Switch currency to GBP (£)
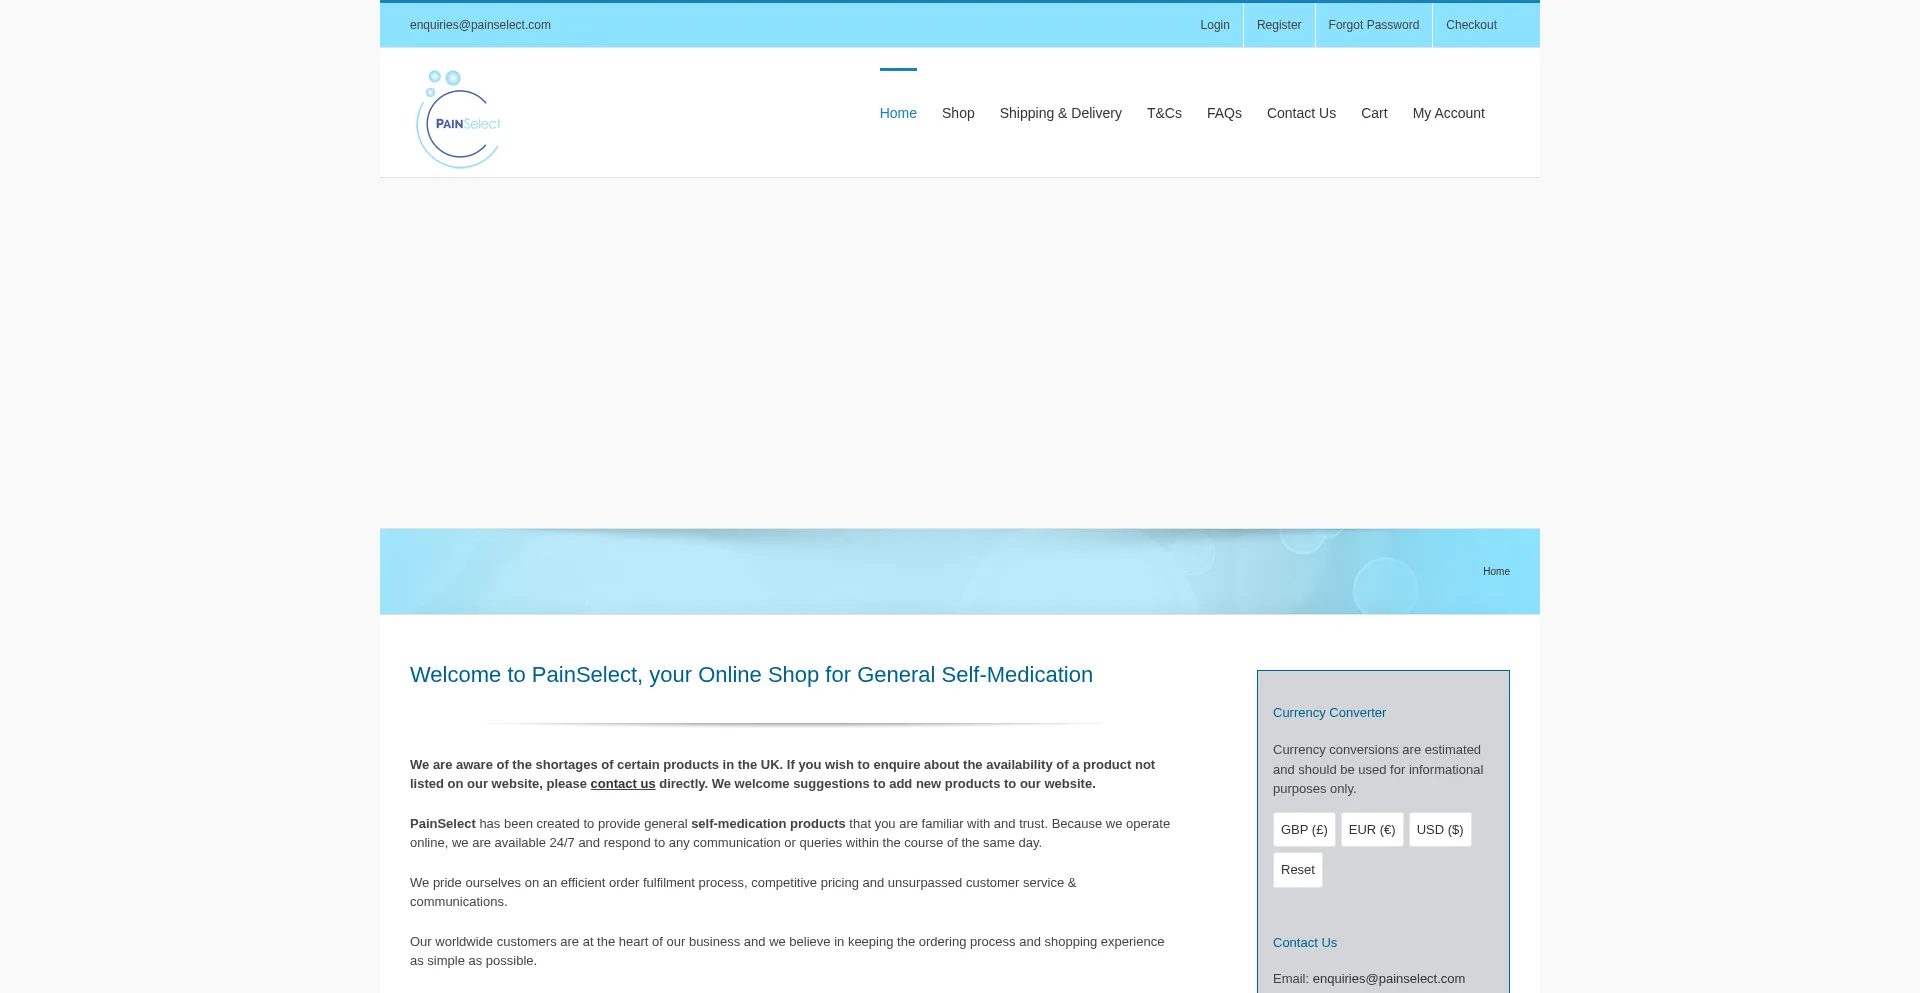The height and width of the screenshot is (993, 1920). [1304, 830]
